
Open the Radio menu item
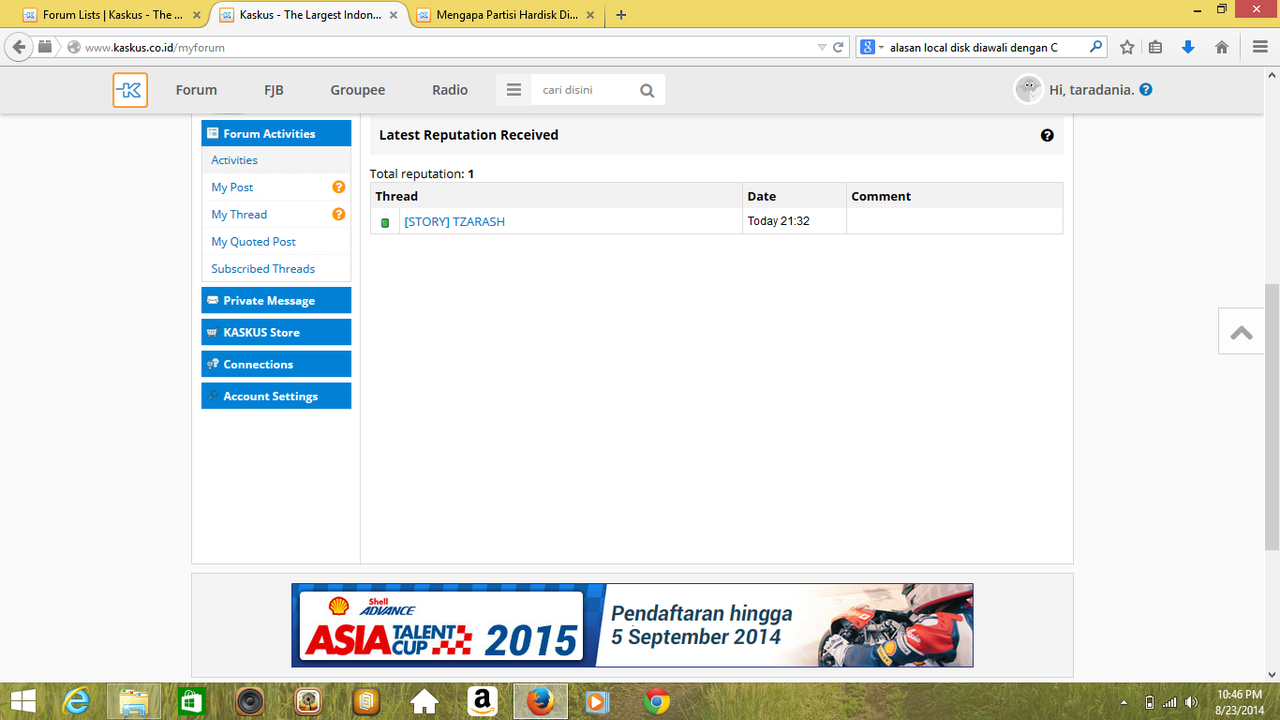450,90
